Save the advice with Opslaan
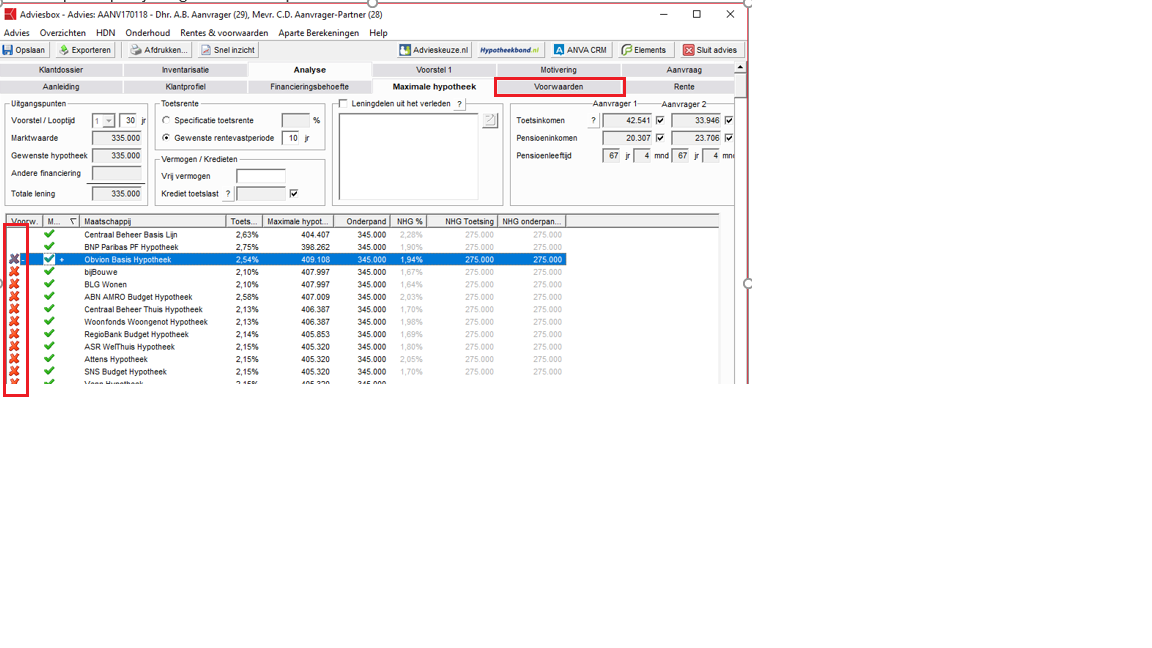The width and height of the screenshot is (1152, 648). [x=24, y=50]
